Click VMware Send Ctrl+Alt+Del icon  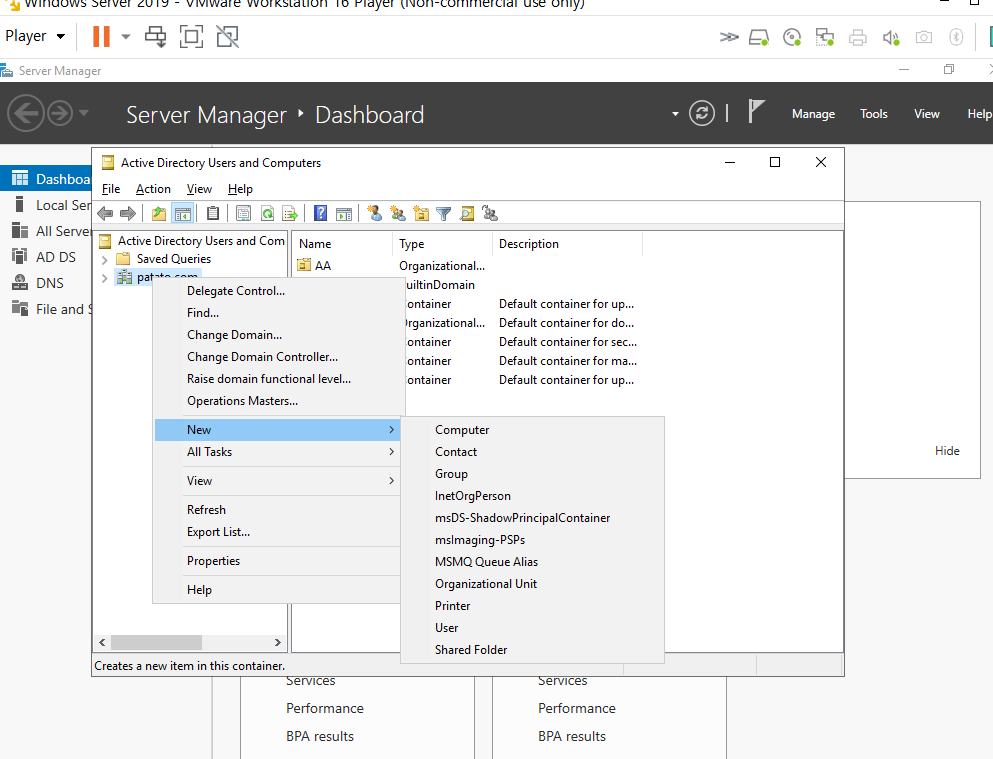156,37
